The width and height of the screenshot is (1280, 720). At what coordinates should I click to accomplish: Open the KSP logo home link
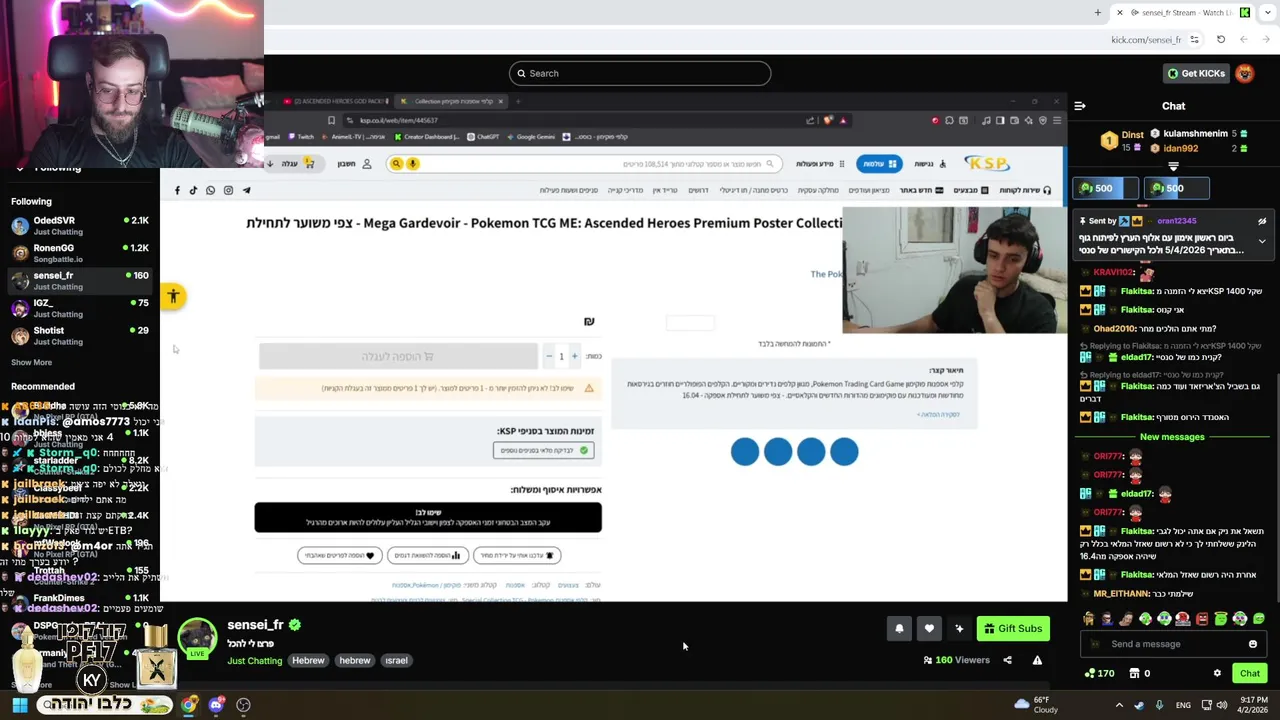[986, 163]
